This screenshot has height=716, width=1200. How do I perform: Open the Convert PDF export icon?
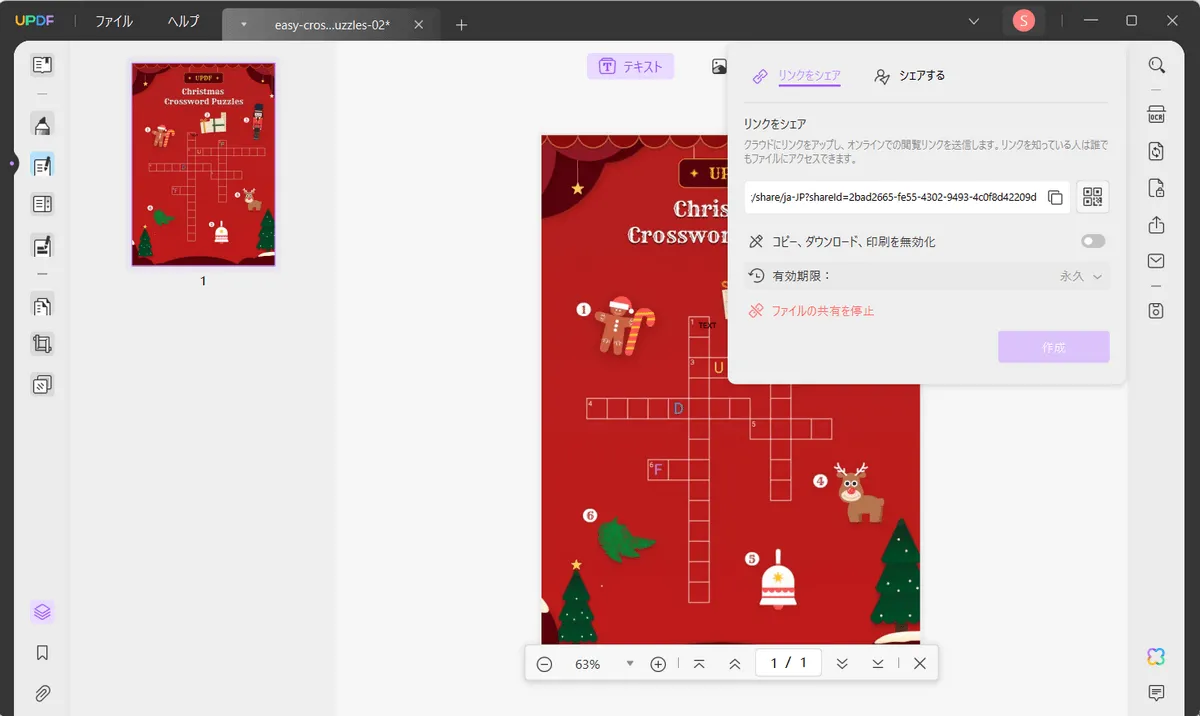(x=1157, y=150)
